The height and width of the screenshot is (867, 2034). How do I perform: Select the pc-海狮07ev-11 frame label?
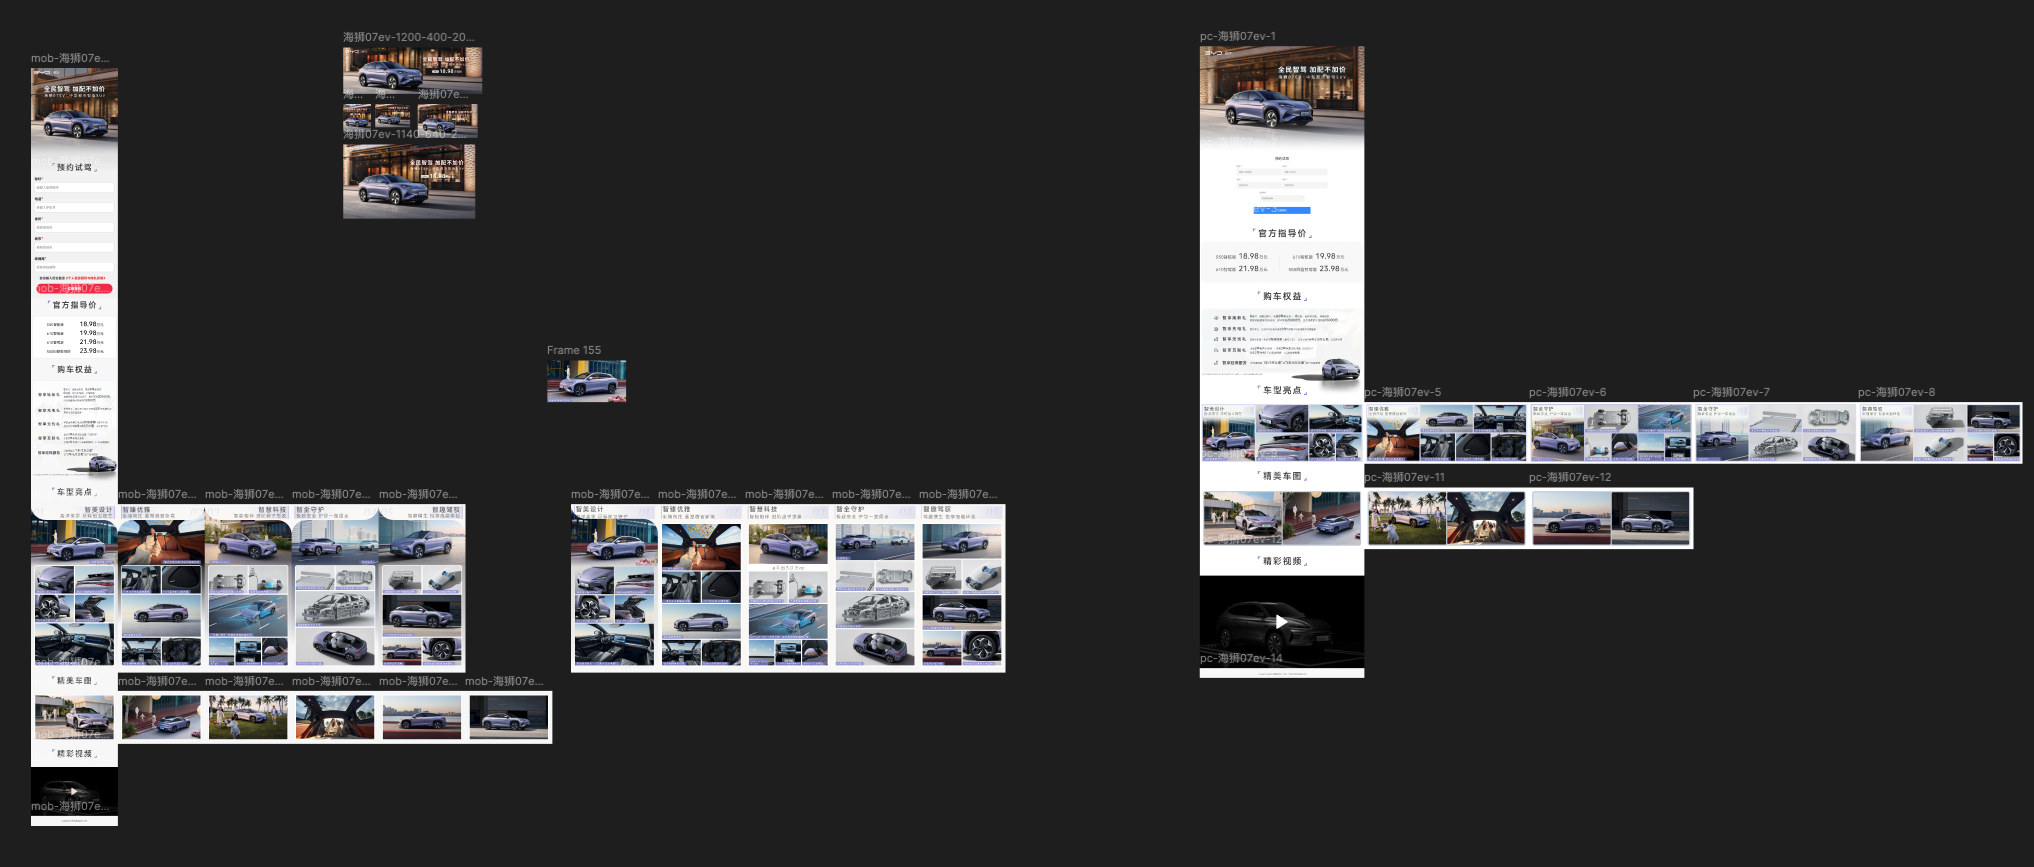1405,477
